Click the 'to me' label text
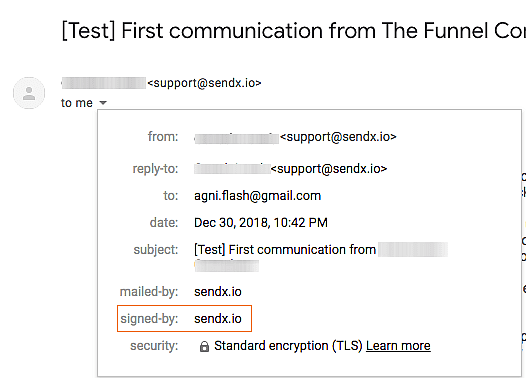Image resolution: width=526 pixels, height=378 pixels. pos(77,103)
